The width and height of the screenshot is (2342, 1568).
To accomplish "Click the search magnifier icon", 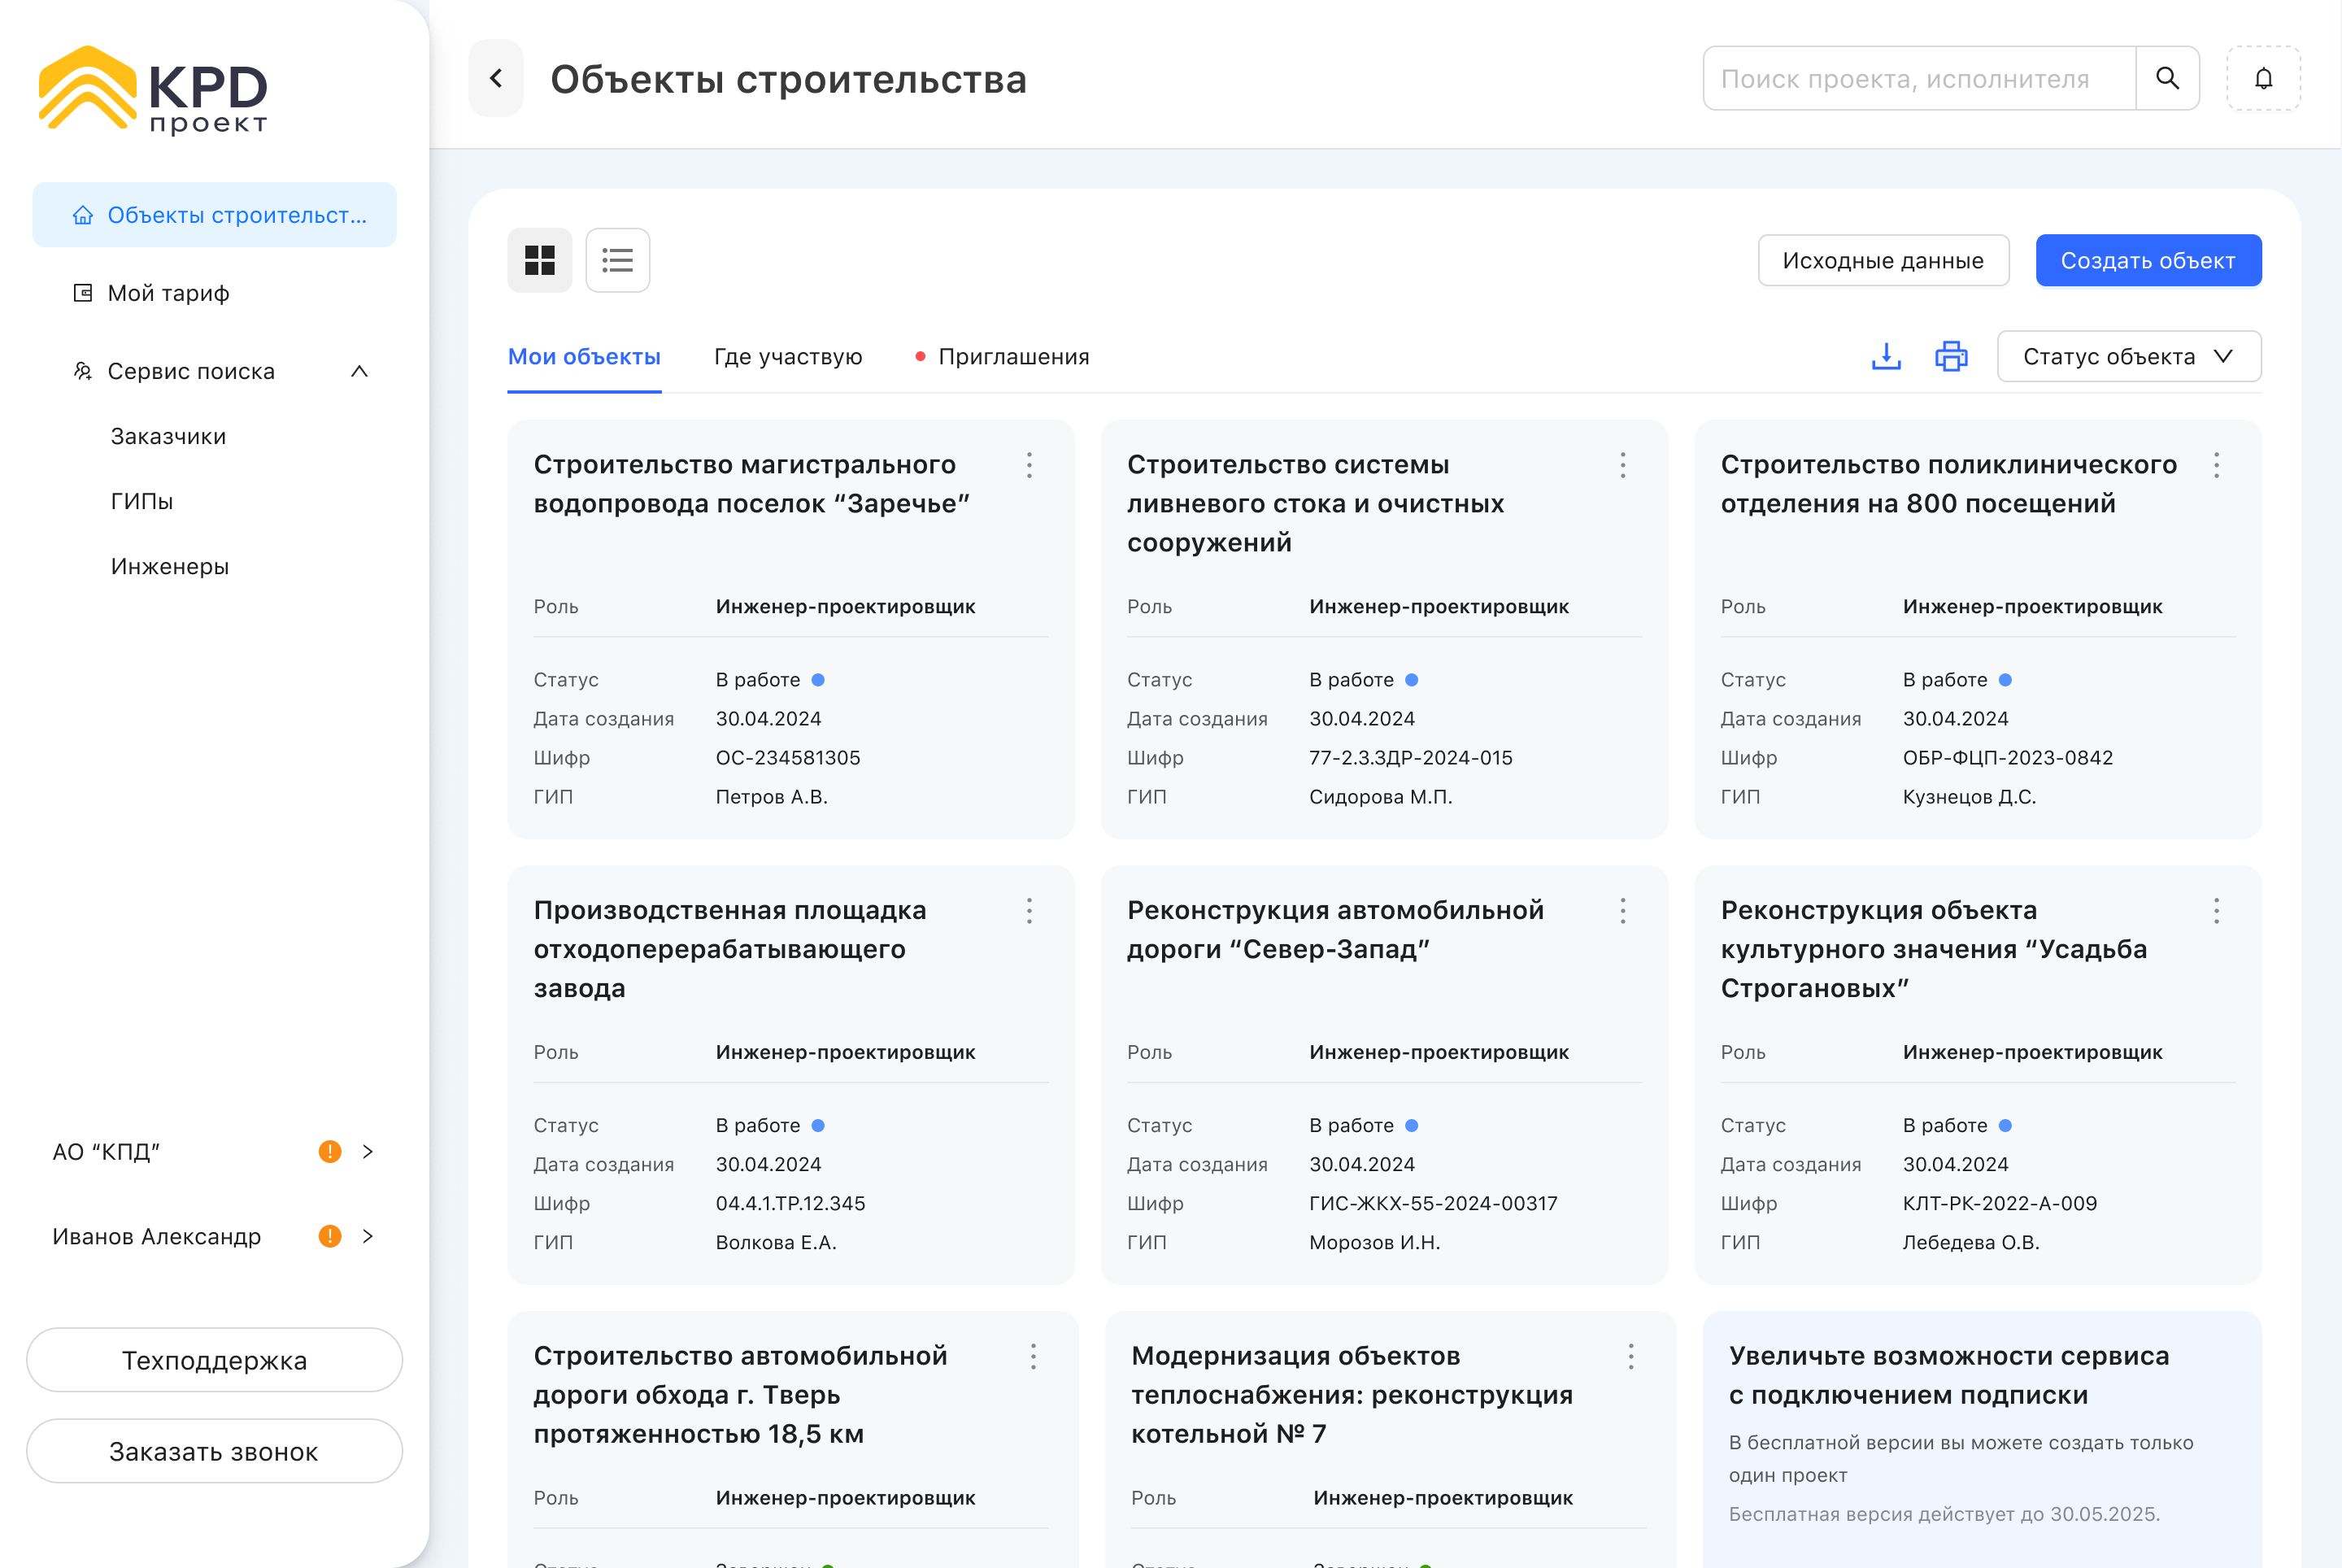I will [x=2167, y=78].
